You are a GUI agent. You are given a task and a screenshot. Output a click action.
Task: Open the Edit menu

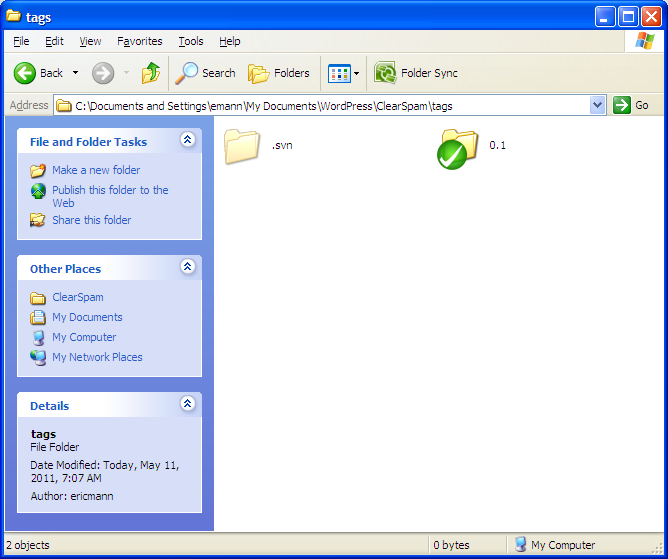(54, 41)
